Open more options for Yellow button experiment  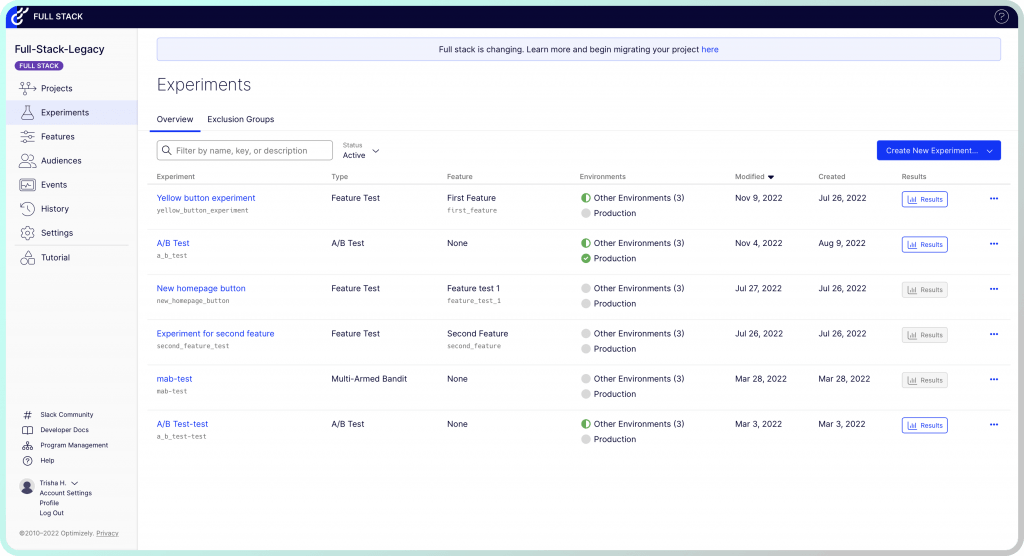click(993, 199)
